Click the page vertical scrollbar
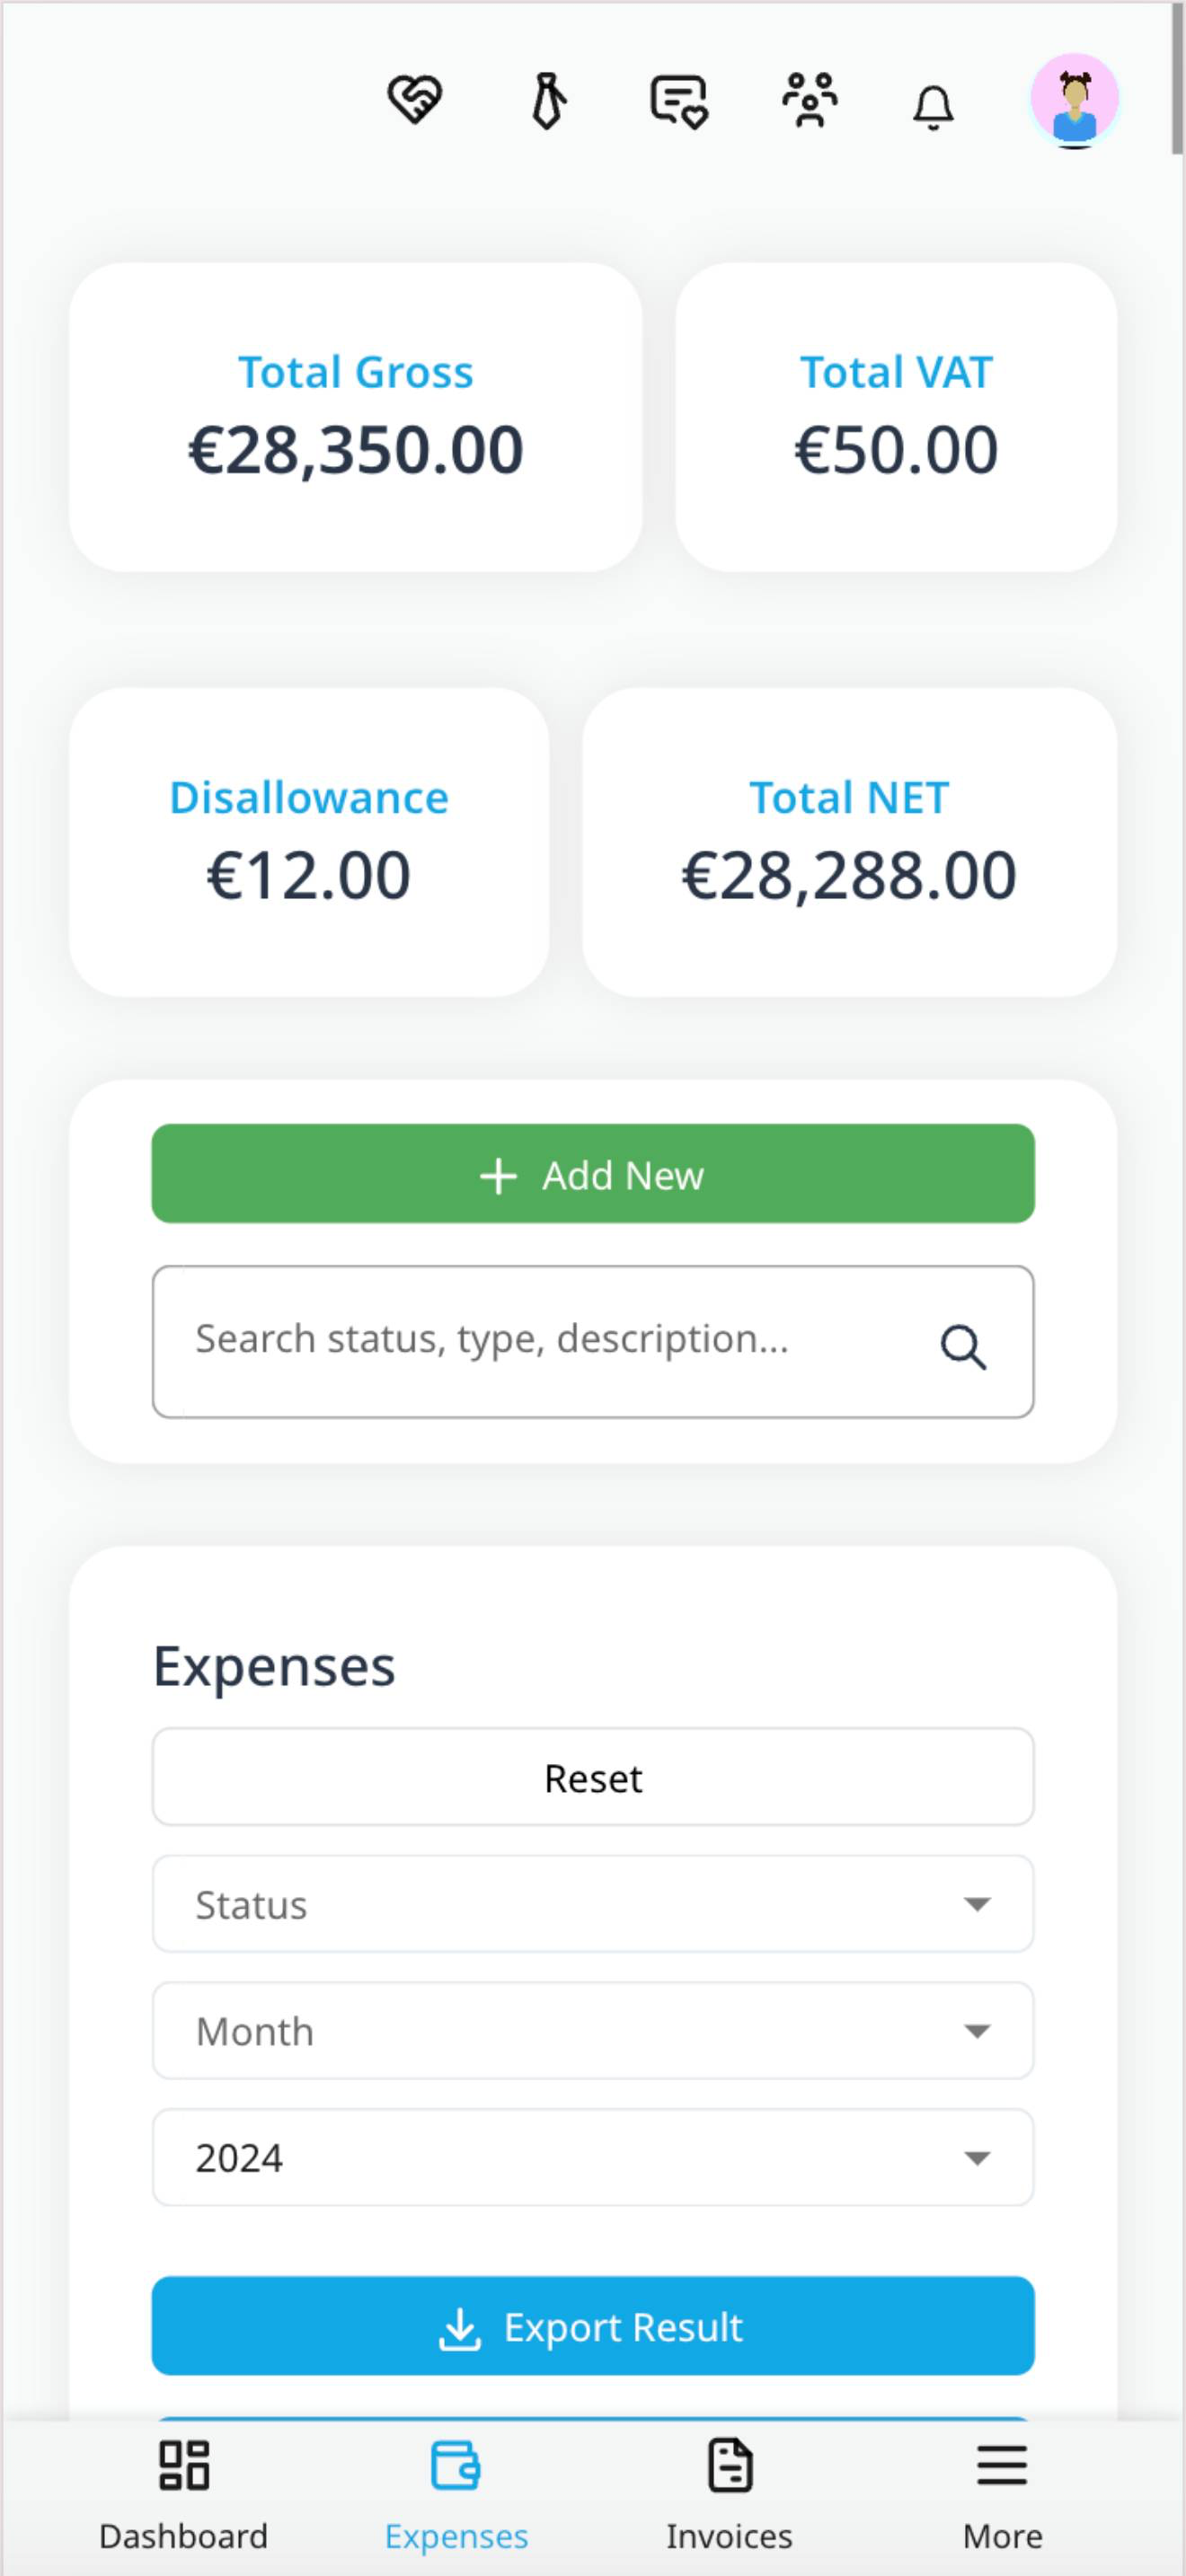The width and height of the screenshot is (1186, 2576). click(x=1177, y=78)
